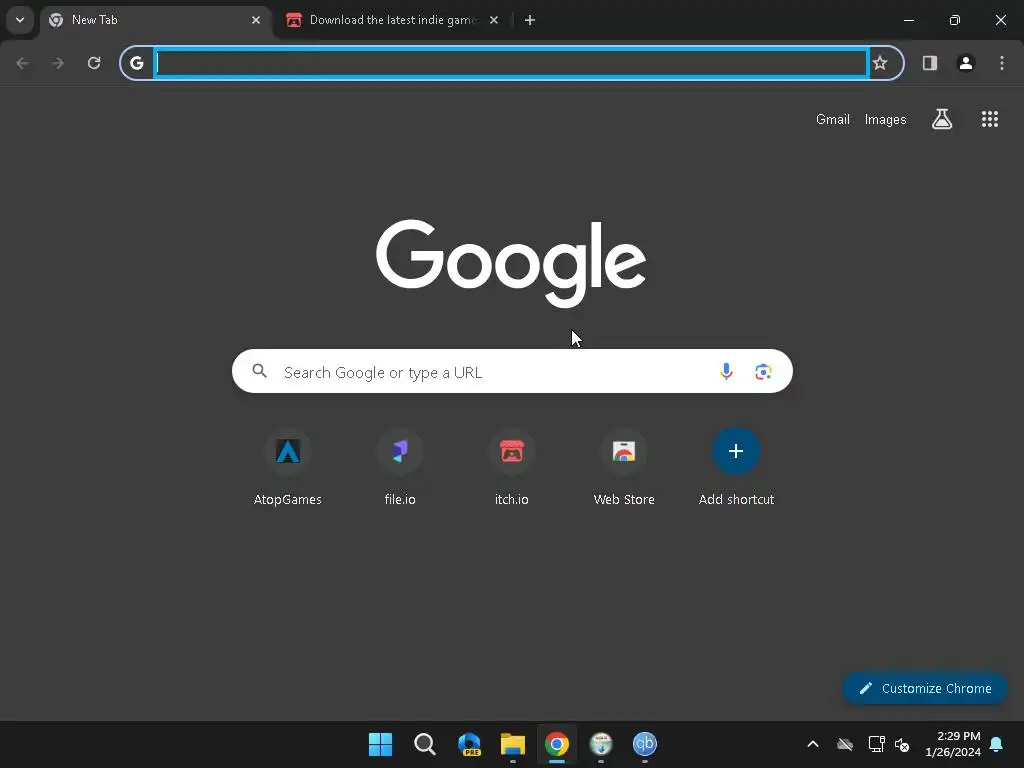Restore down the Chrome window
This screenshot has width=1024, height=768.
pyautogui.click(x=954, y=20)
